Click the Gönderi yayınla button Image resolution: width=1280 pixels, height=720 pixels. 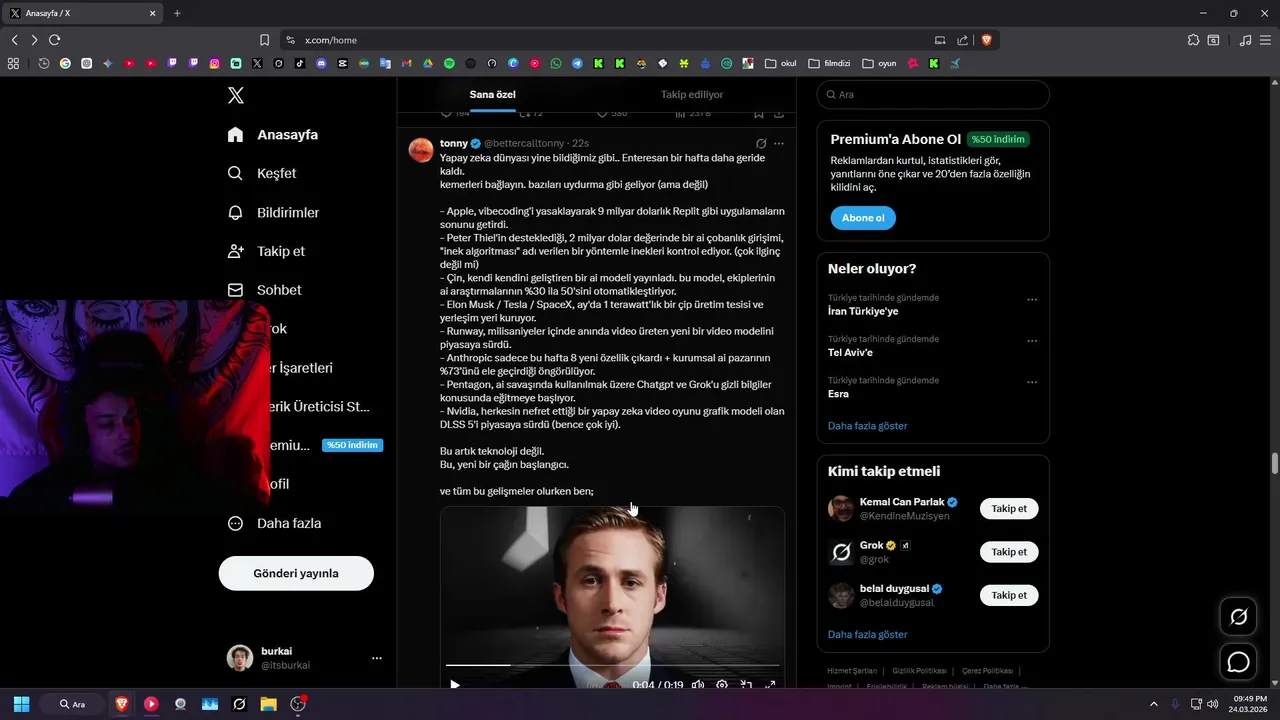[x=296, y=573]
